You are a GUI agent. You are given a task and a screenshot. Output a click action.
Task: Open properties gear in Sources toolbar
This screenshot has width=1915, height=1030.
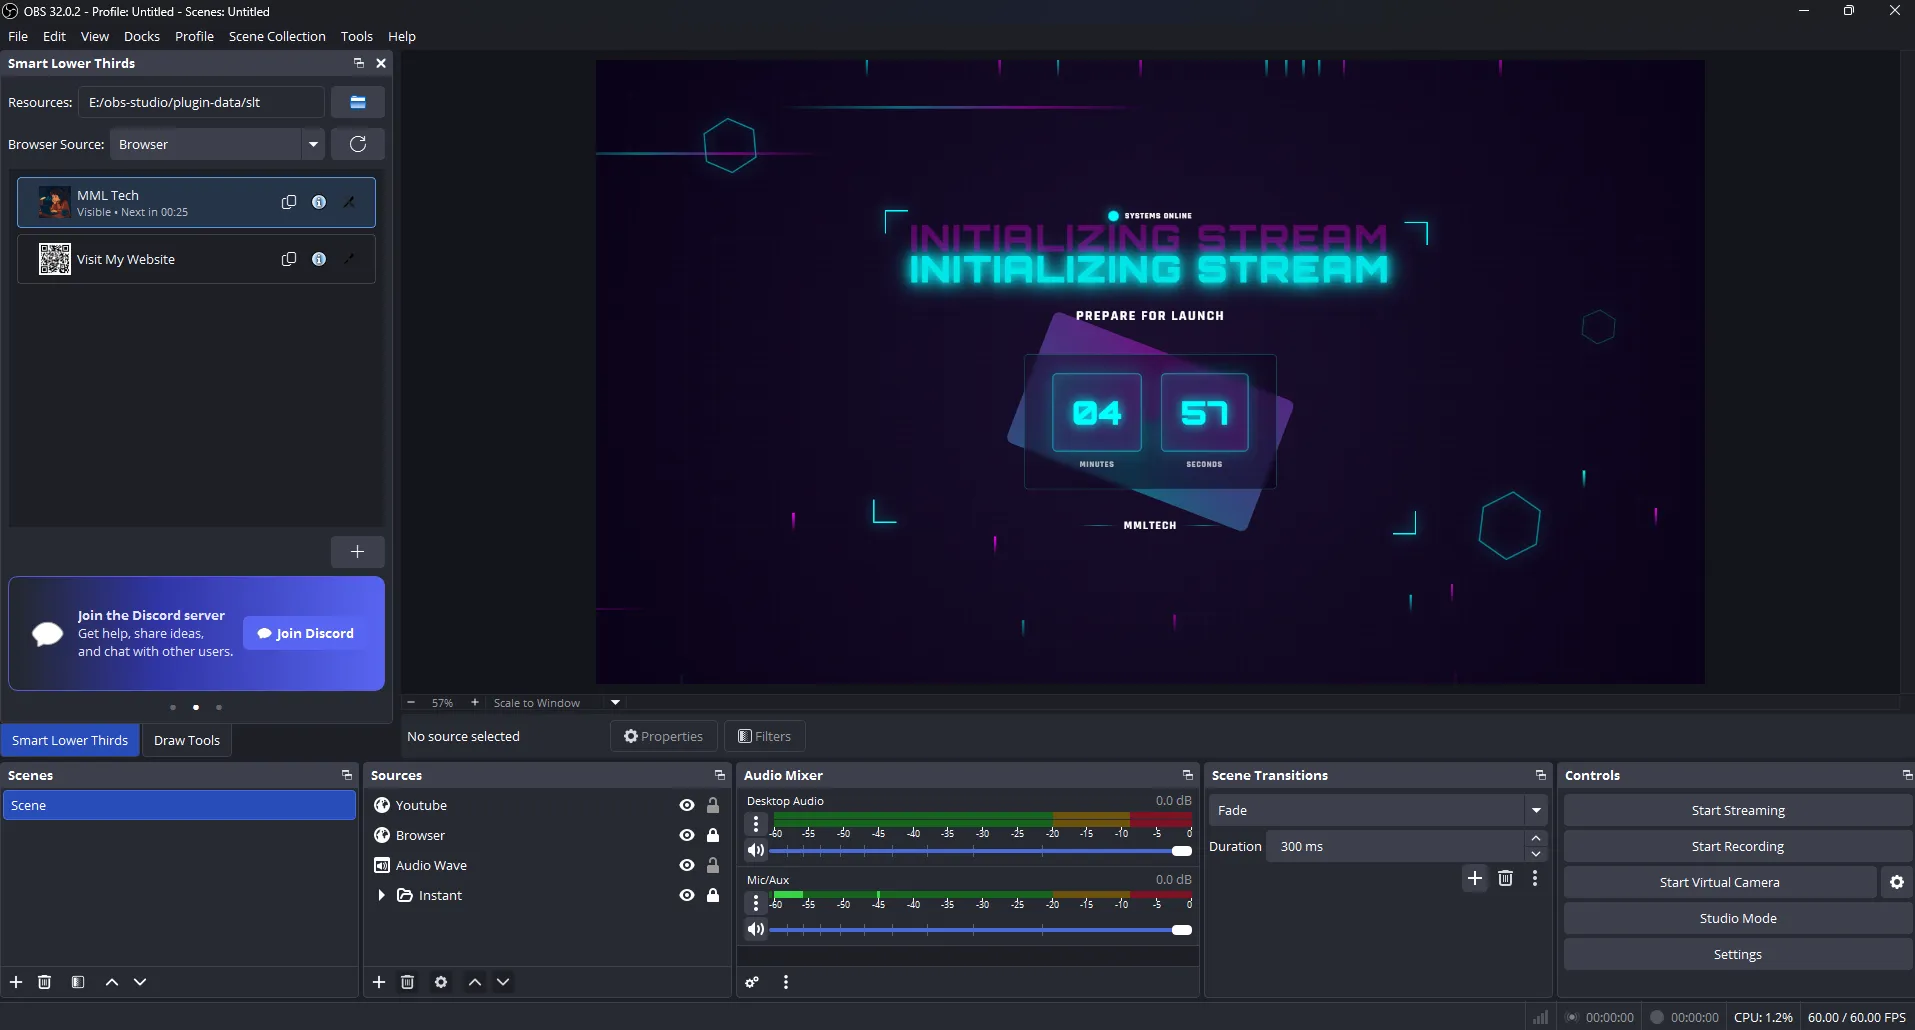tap(440, 982)
